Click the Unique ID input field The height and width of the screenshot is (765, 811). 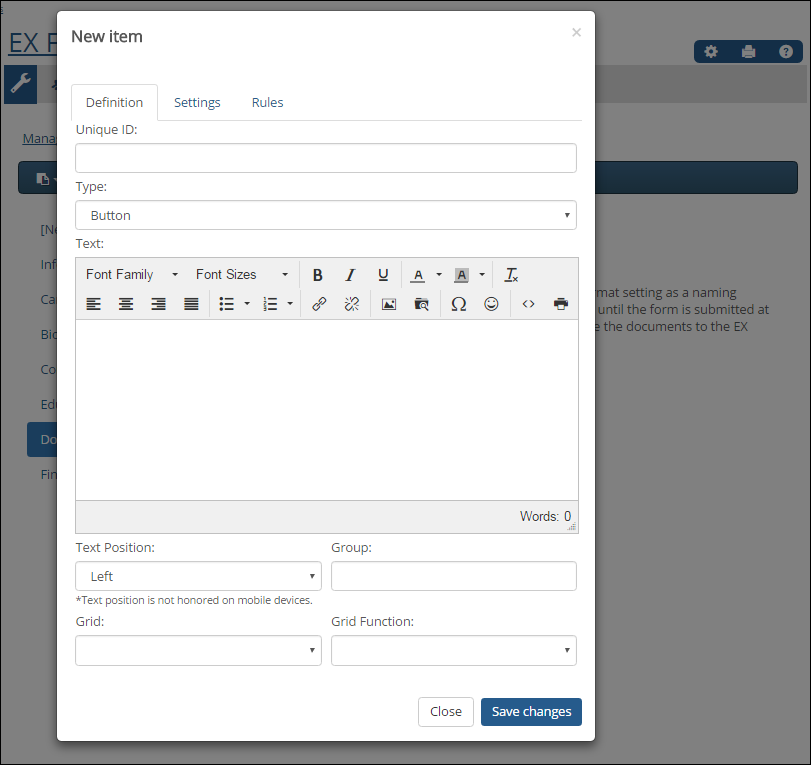coord(325,158)
